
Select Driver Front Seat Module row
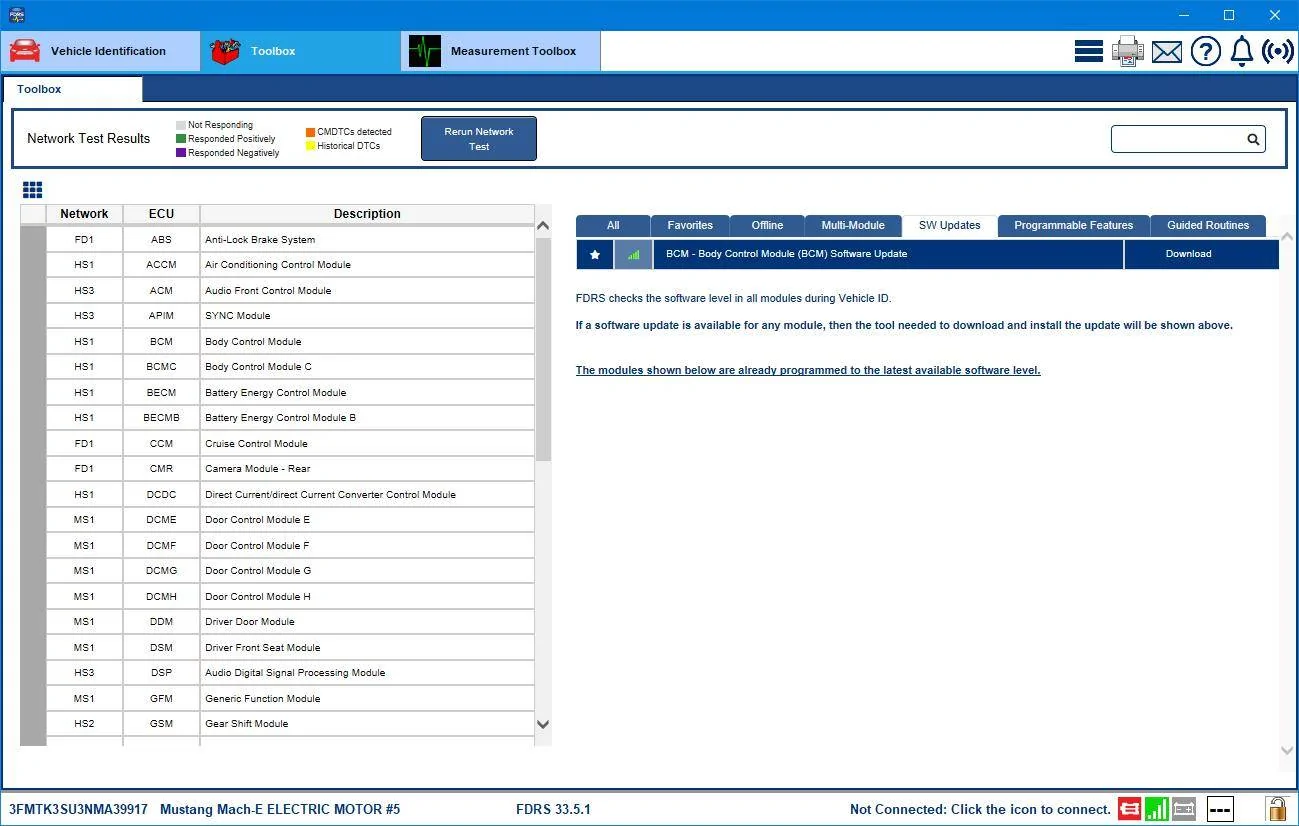290,648
